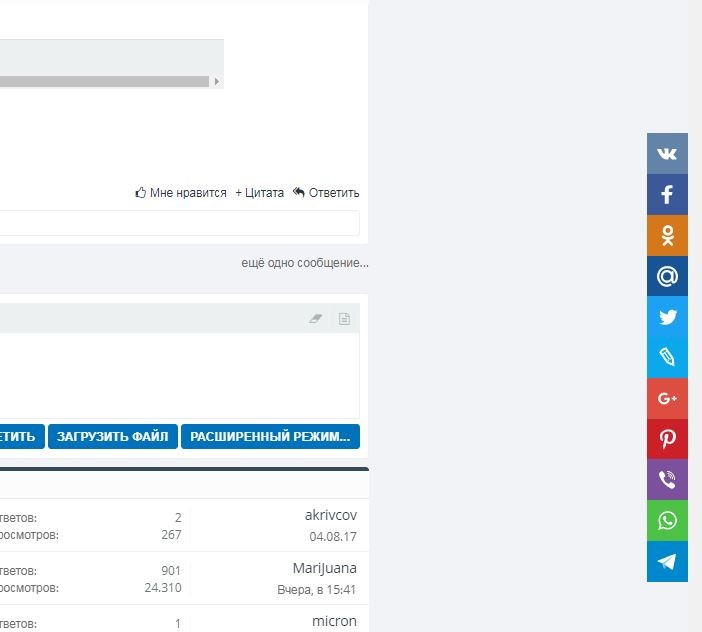This screenshot has width=702, height=632.
Task: Click the thumbs-up like icon
Action: pyautogui.click(x=141, y=192)
